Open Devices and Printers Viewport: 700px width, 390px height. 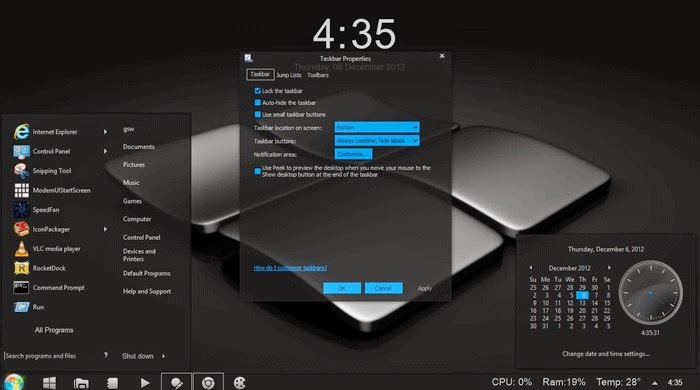[139, 255]
